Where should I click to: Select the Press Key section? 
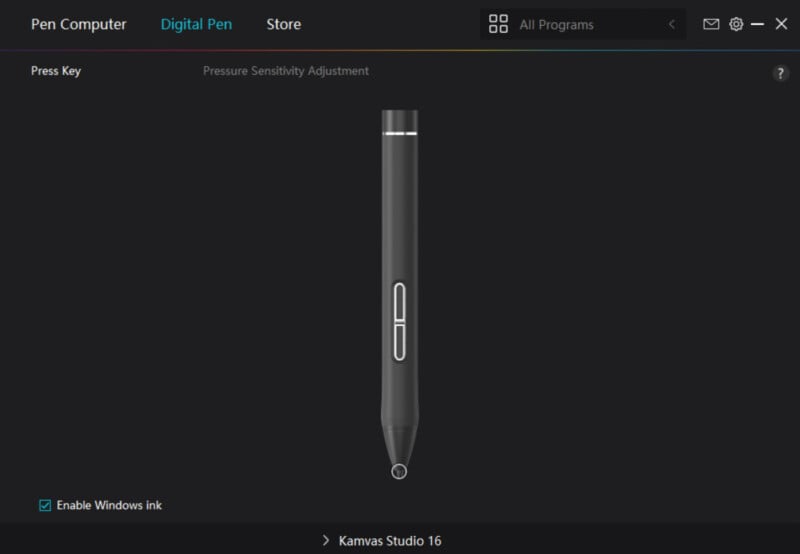click(56, 71)
